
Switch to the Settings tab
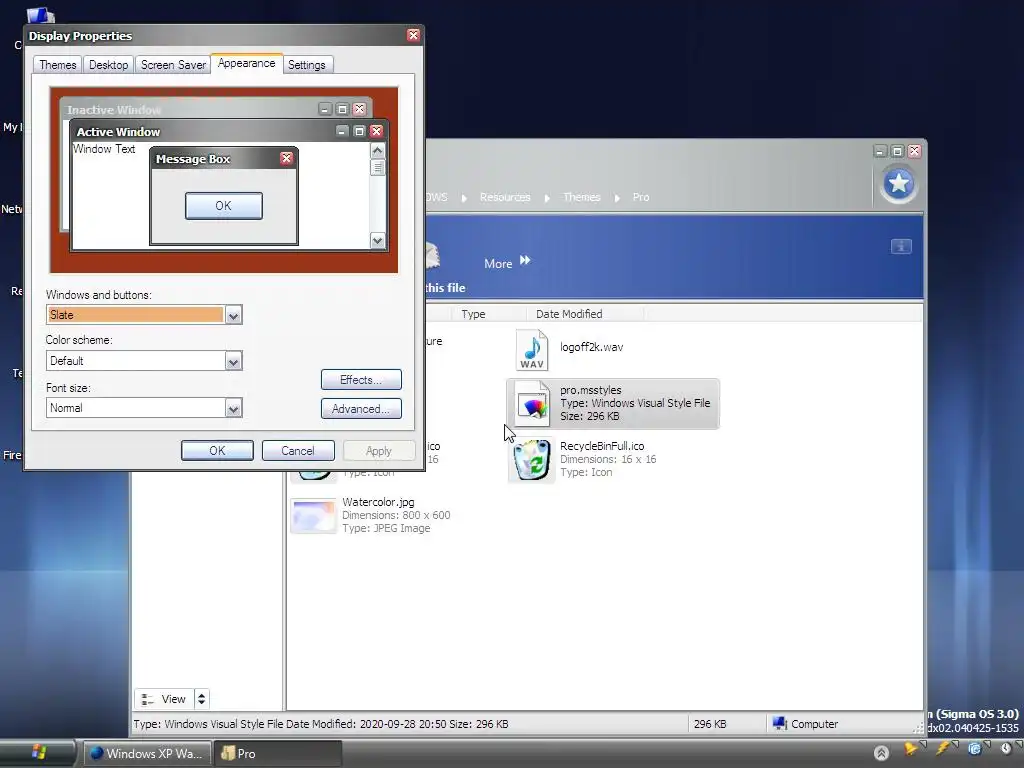(307, 65)
